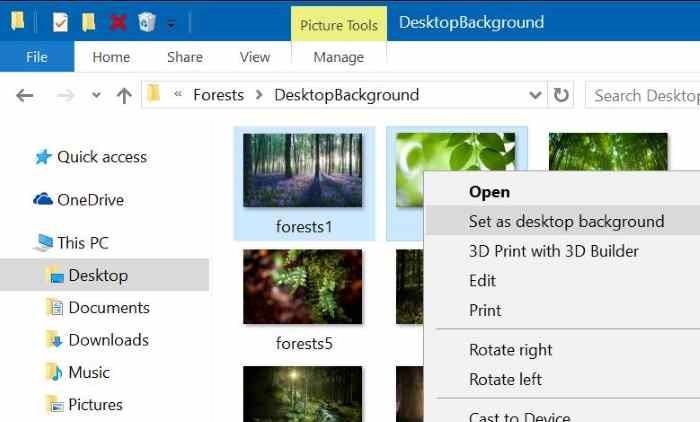700x422 pixels.
Task: Click the Picture Tools contextual tab header
Action: click(339, 25)
